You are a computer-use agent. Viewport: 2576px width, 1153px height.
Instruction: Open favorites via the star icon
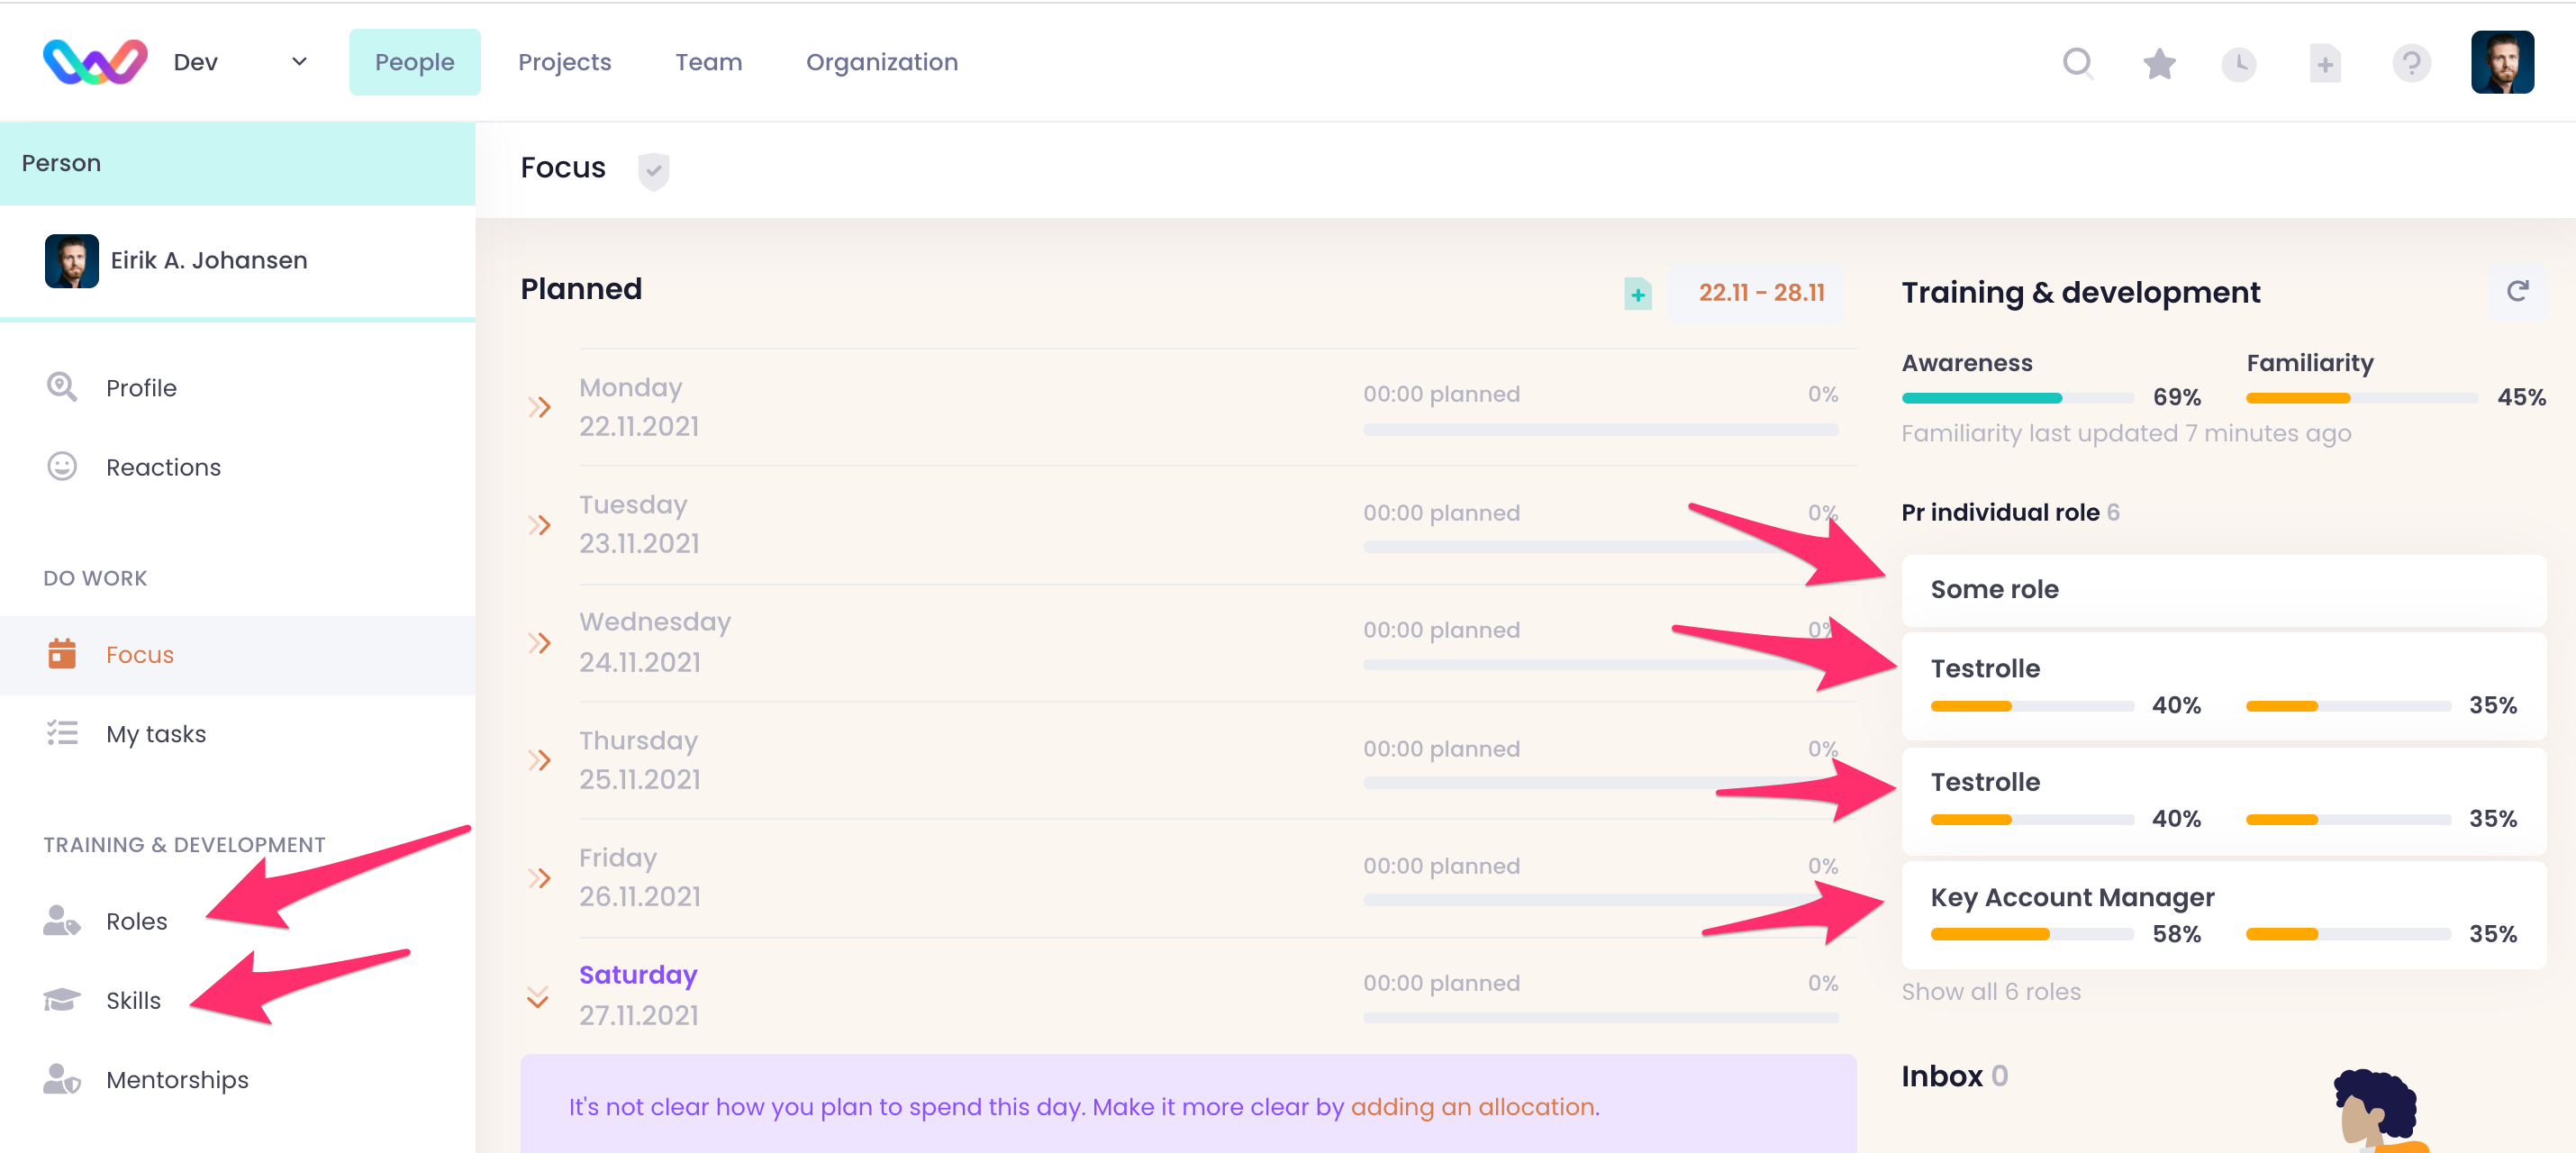[x=2159, y=63]
